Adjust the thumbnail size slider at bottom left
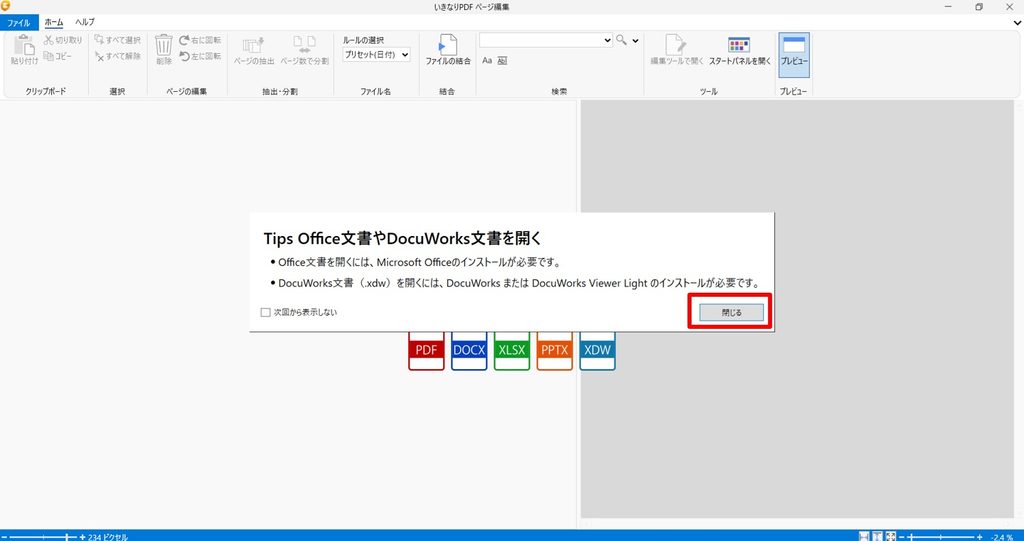 point(44,537)
